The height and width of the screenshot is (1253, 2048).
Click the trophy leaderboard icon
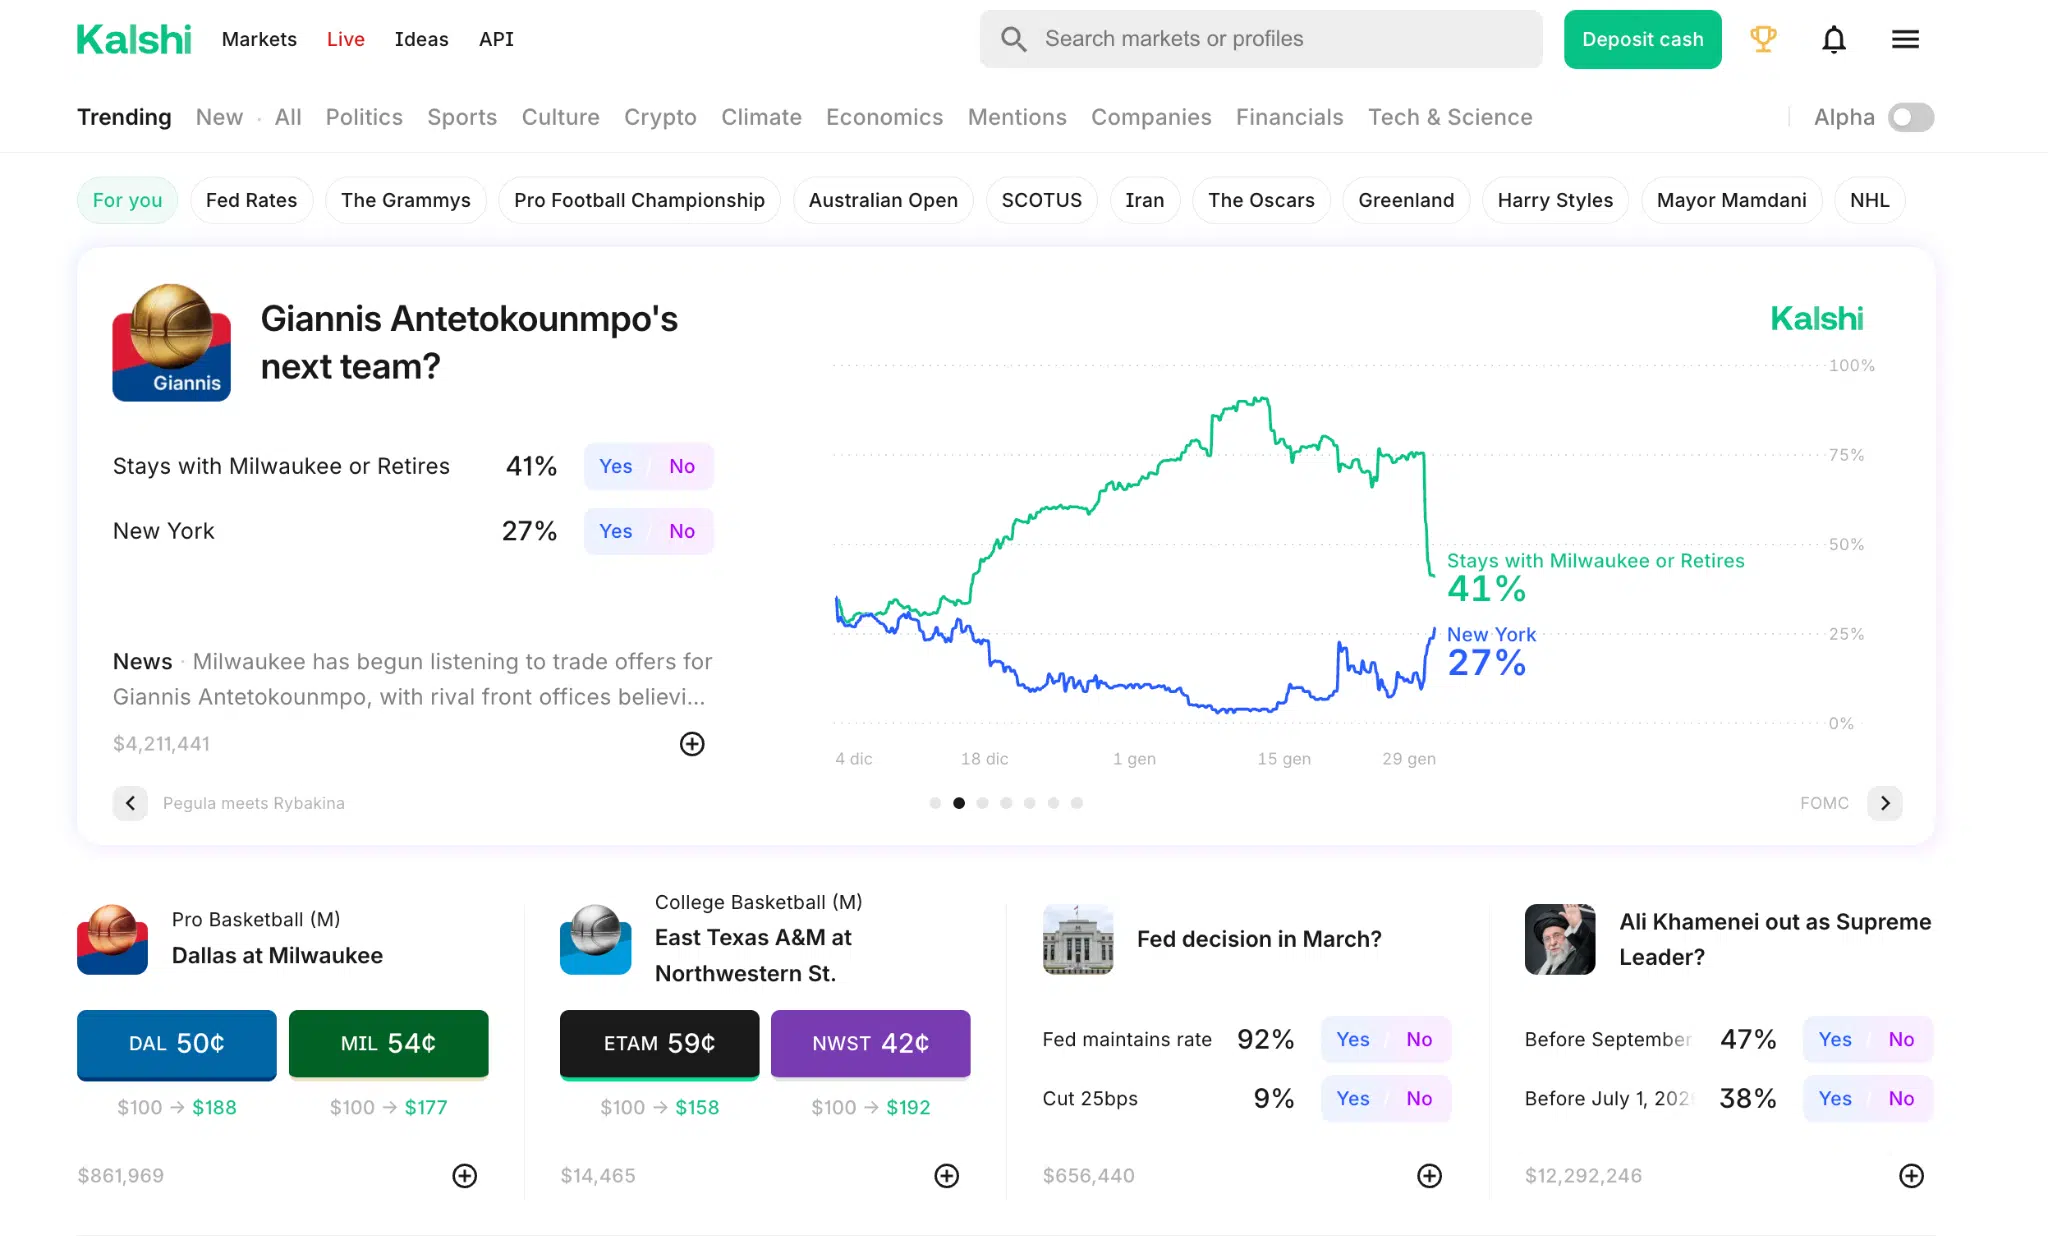pos(1763,39)
